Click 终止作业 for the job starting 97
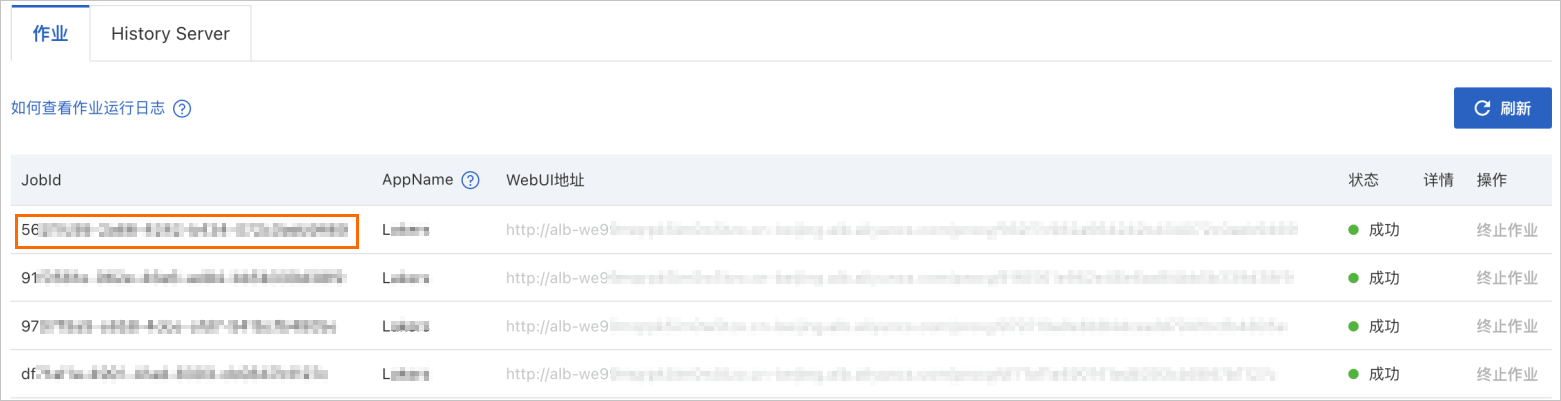The height and width of the screenshot is (401, 1561). 1507,325
